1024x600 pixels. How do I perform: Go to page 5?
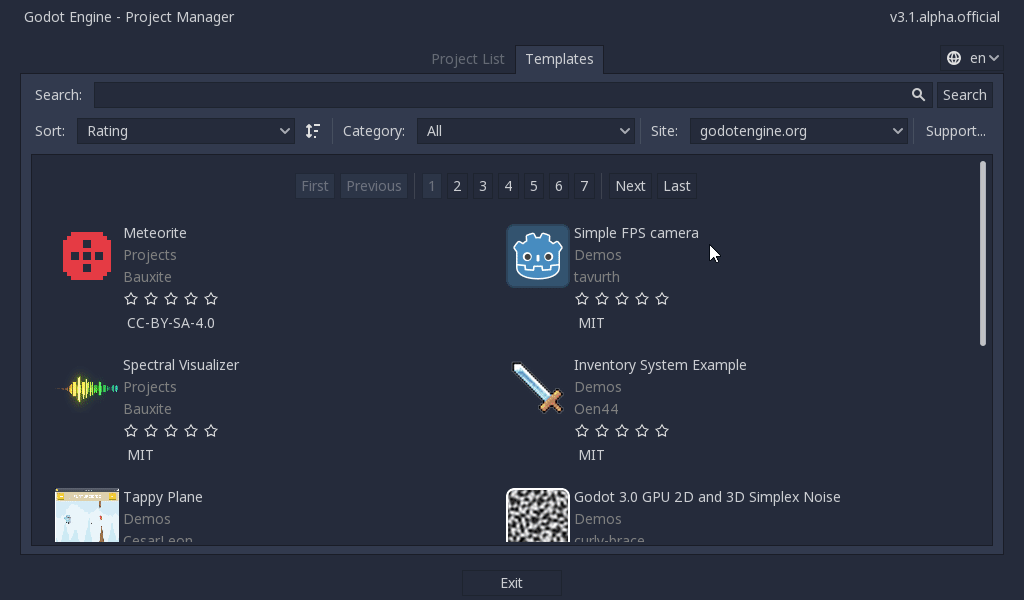click(534, 186)
